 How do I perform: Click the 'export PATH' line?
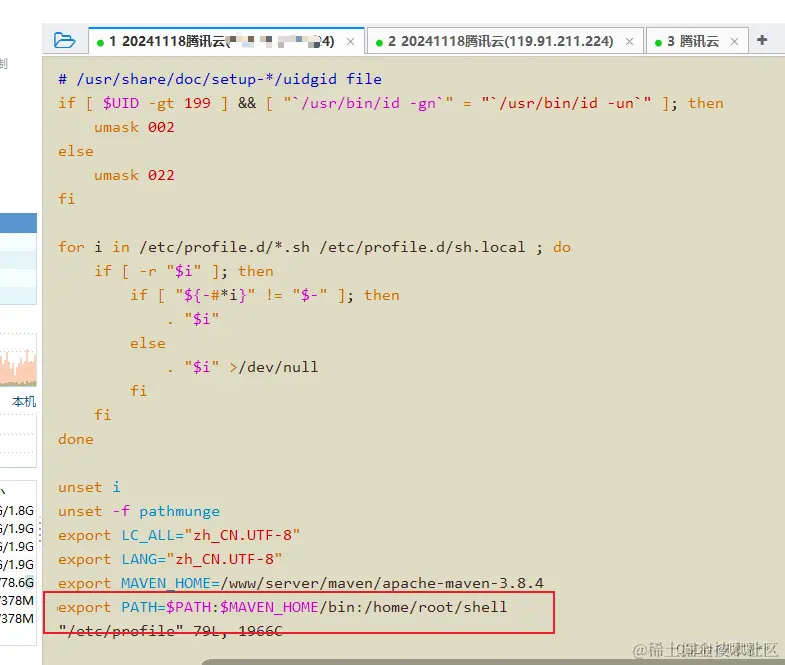point(282,607)
